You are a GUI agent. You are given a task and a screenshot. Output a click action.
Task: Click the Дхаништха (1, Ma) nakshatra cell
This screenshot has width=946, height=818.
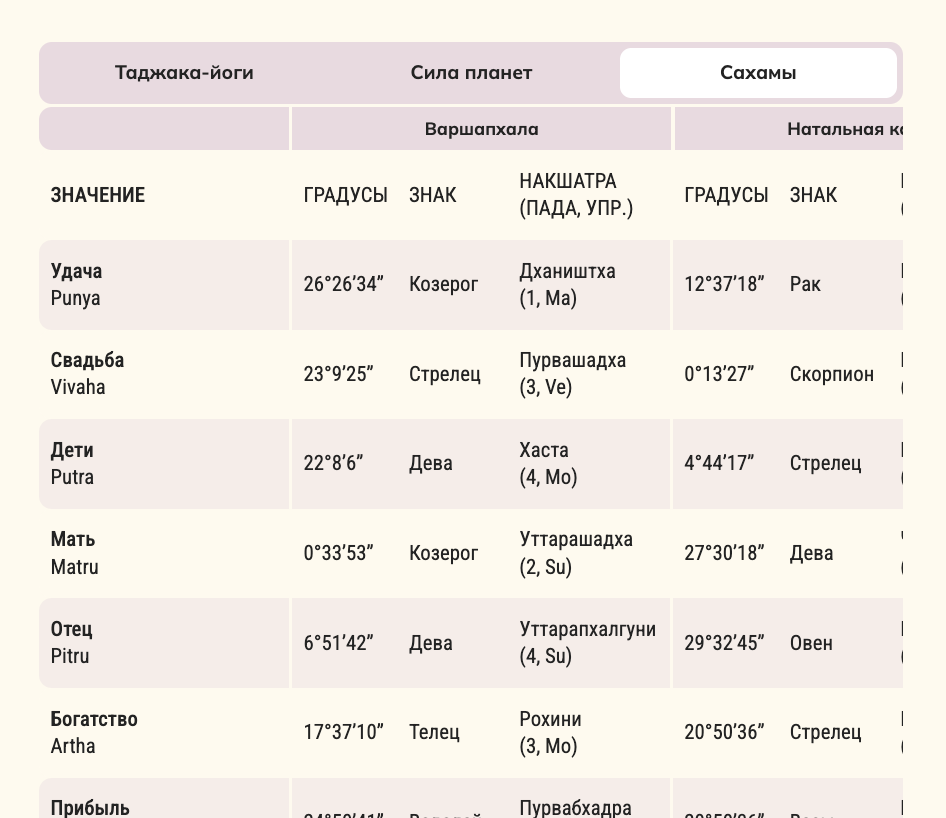[x=568, y=284]
